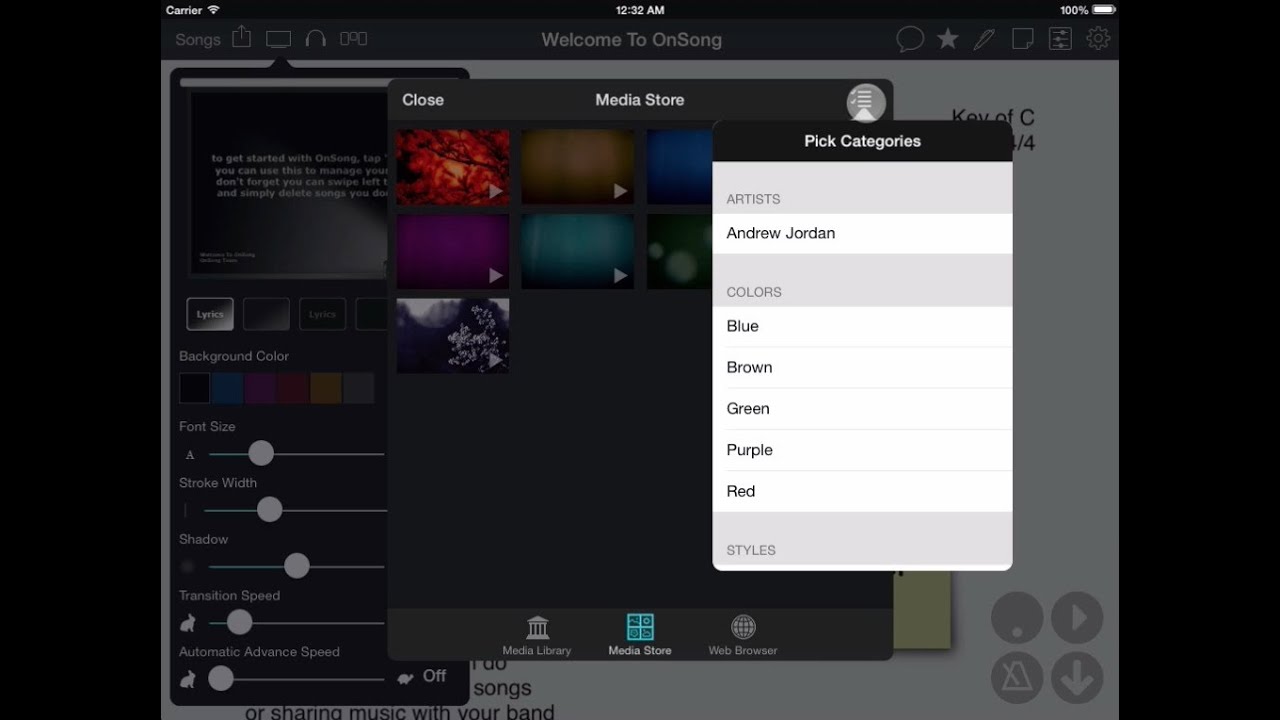Tap the small A font size icon
Screen dimensions: 1280x720
[190, 455]
